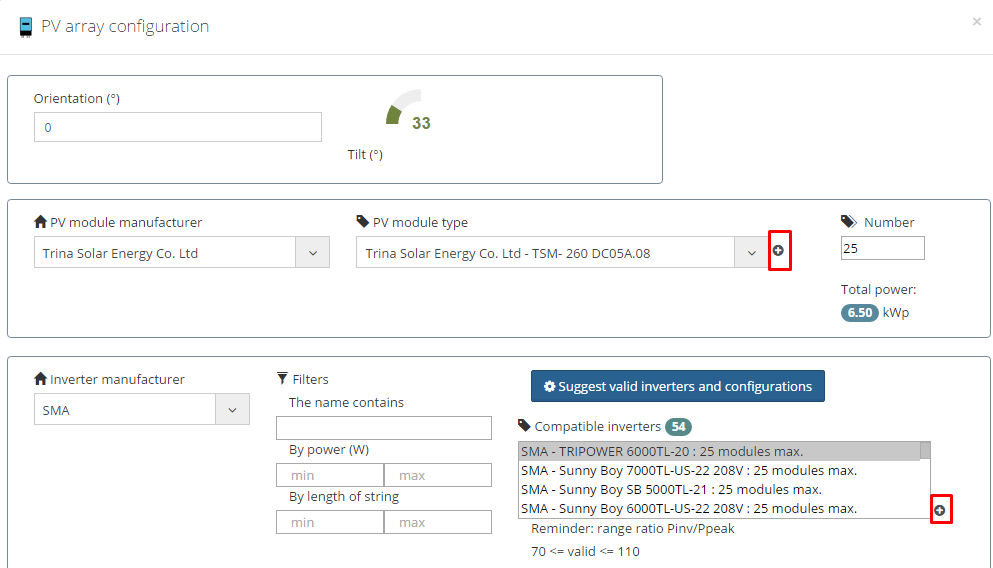Select SMA - Sunny Boy SB 5000TL-21
Viewport: 993px width, 568px height.
[719, 489]
